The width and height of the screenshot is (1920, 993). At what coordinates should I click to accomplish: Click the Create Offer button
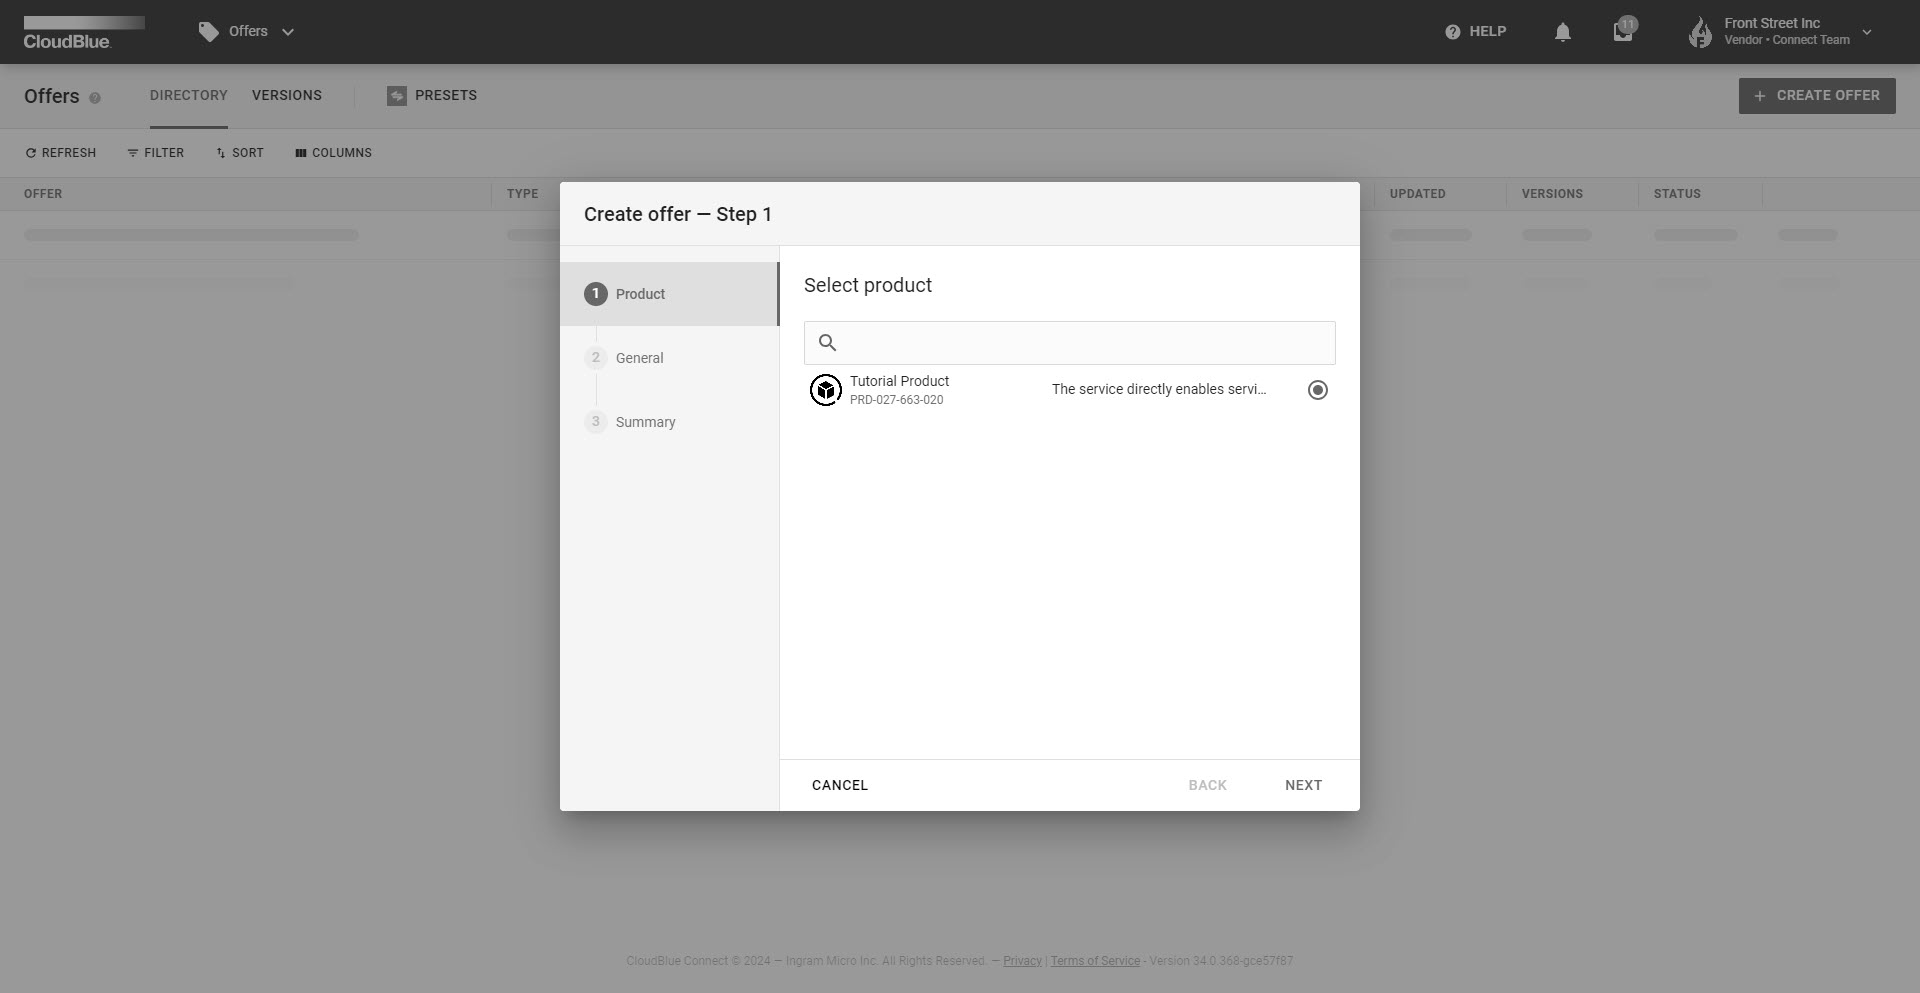tap(1817, 96)
